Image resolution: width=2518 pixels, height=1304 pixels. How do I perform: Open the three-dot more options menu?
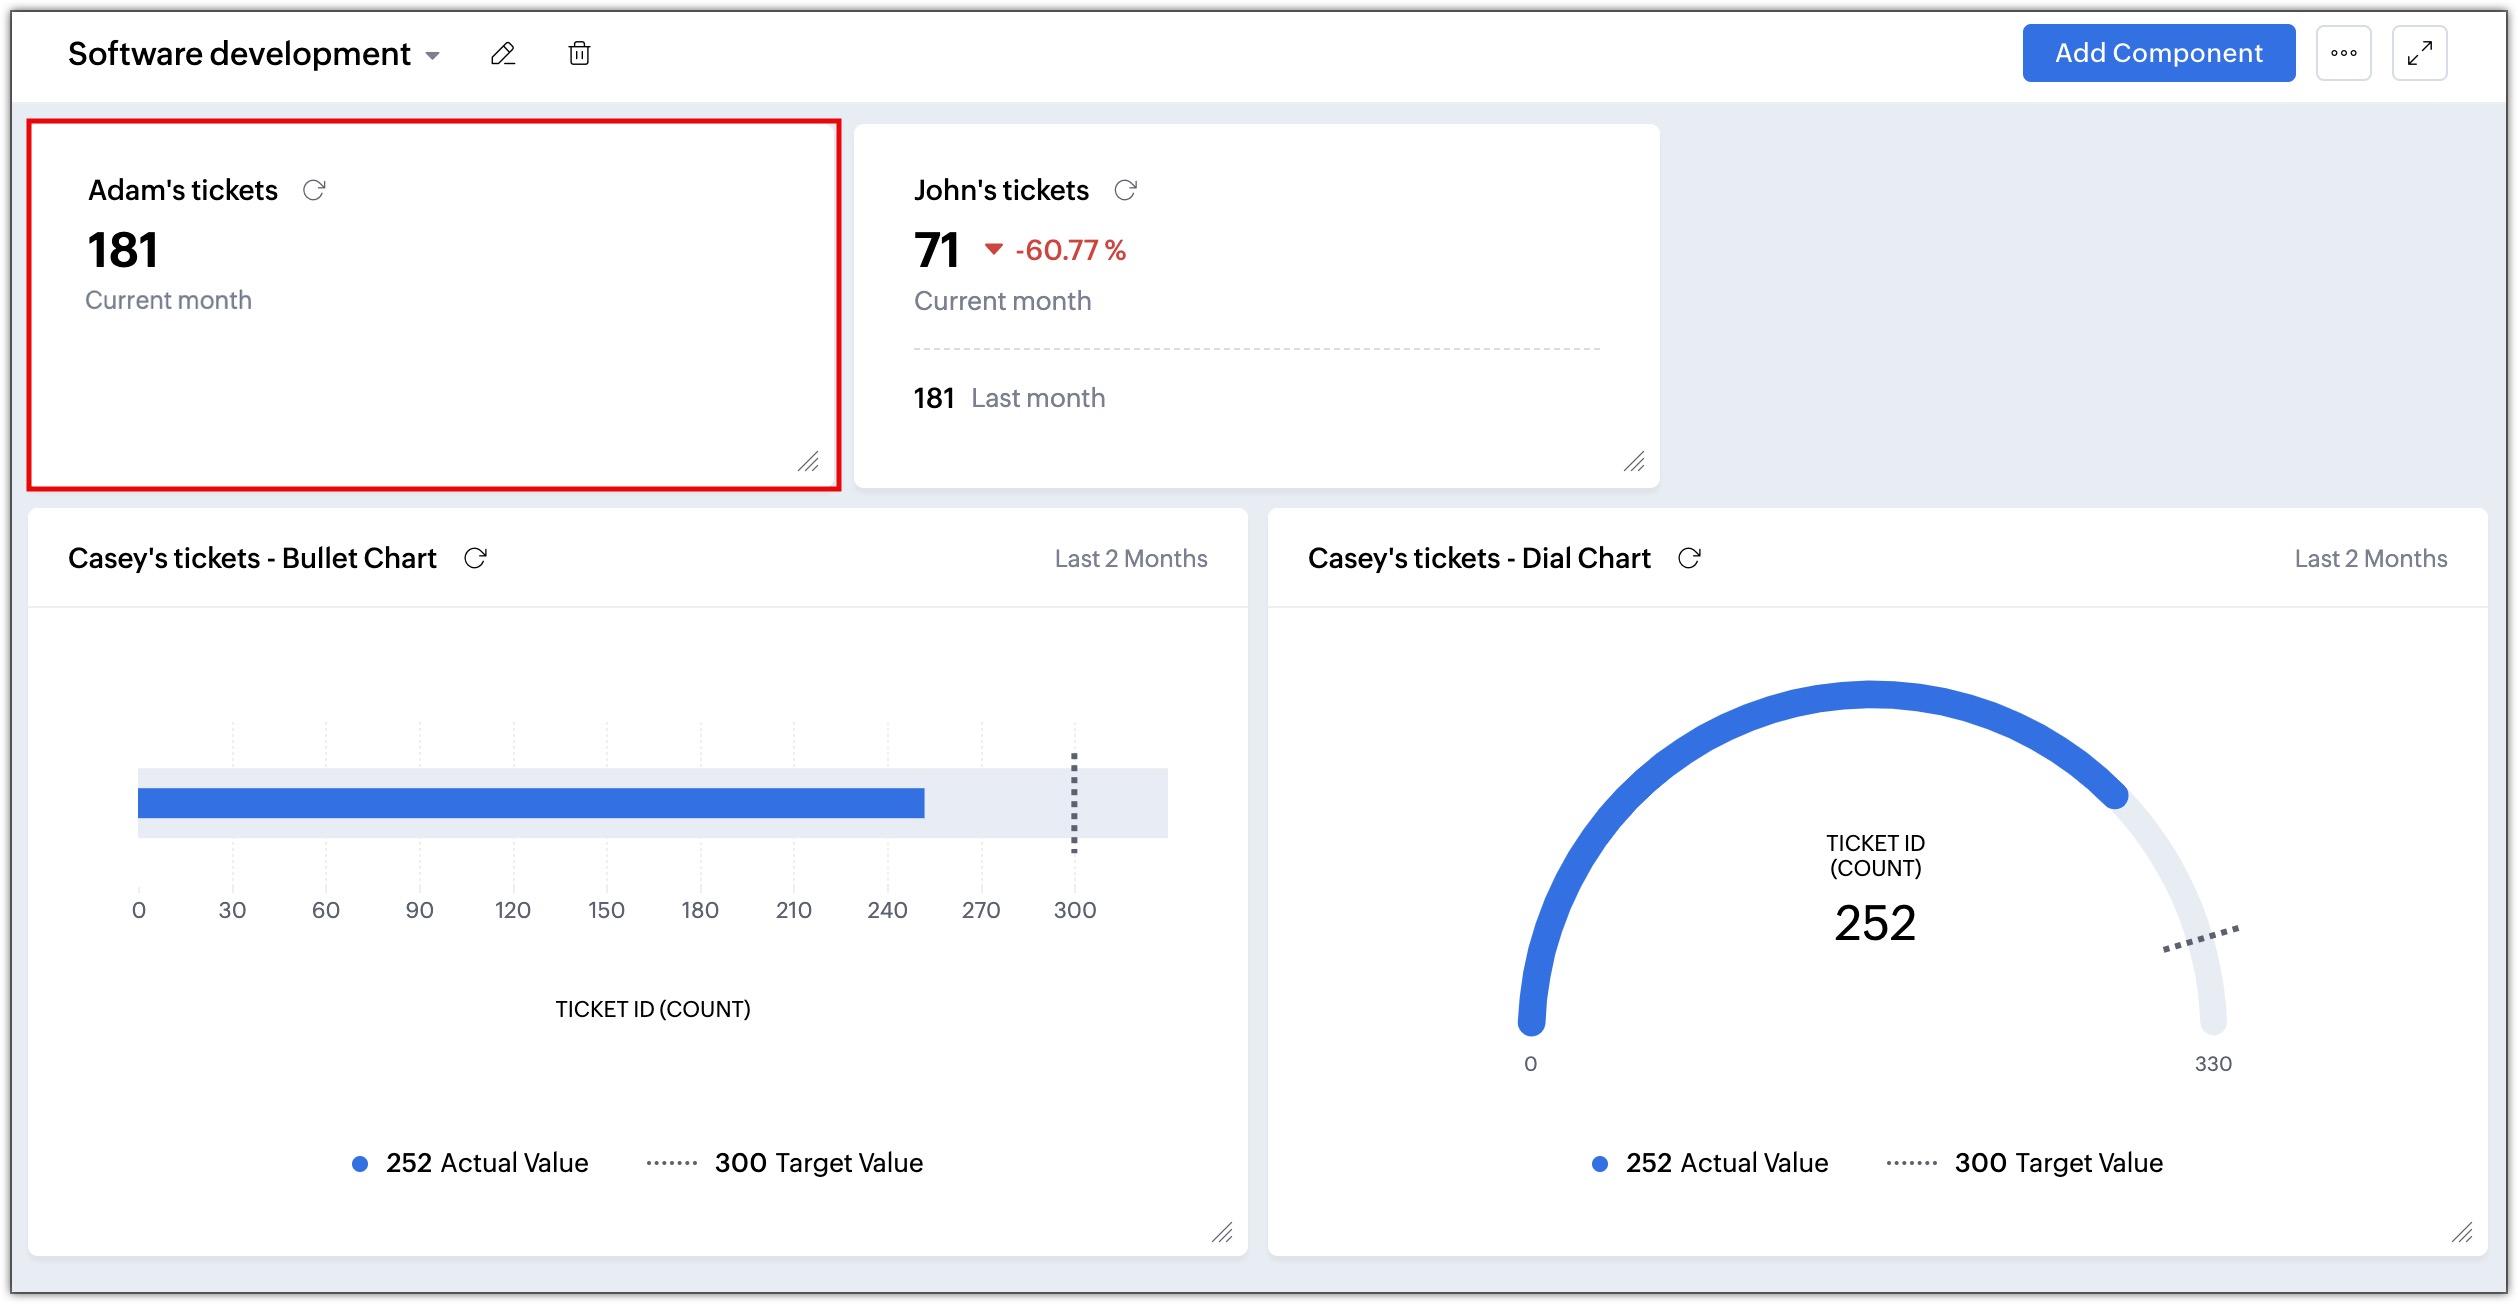[2343, 53]
